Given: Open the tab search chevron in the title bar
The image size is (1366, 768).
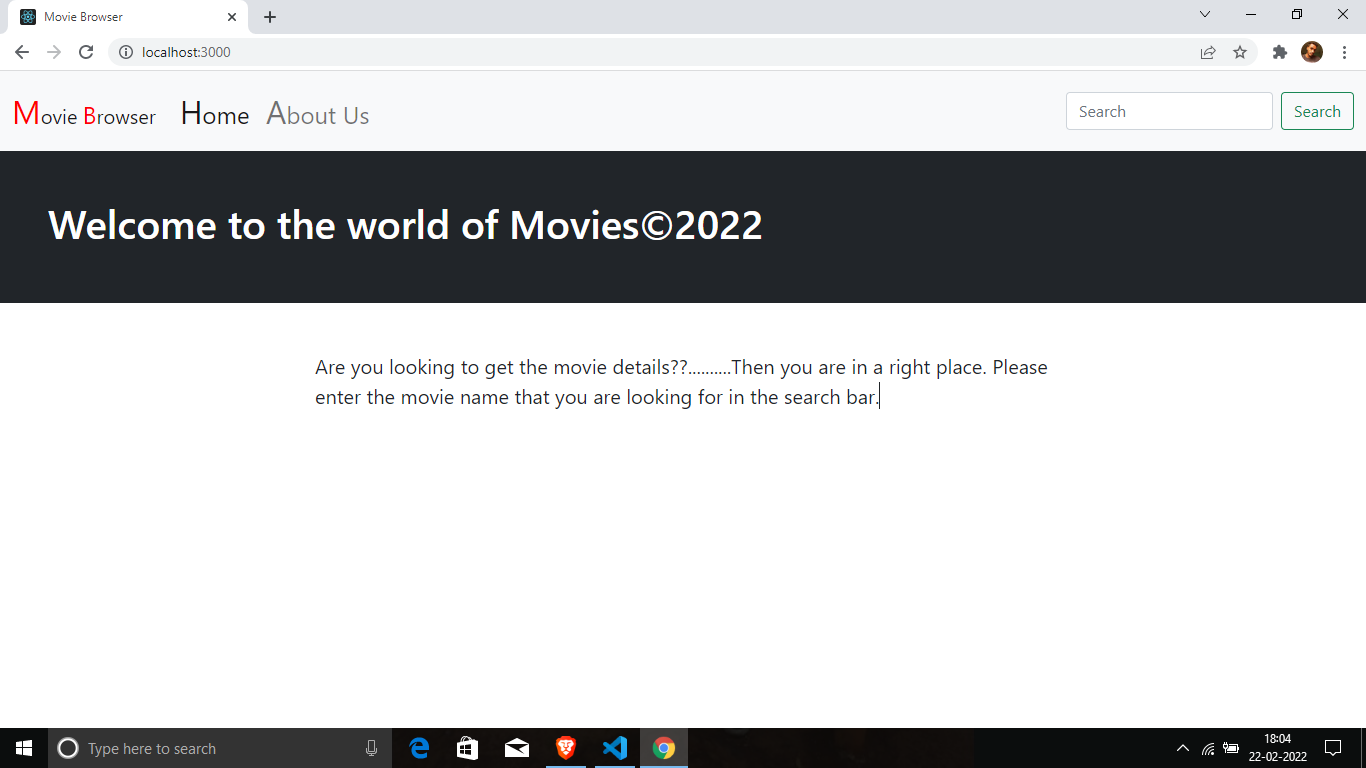Looking at the screenshot, I should 1205,14.
